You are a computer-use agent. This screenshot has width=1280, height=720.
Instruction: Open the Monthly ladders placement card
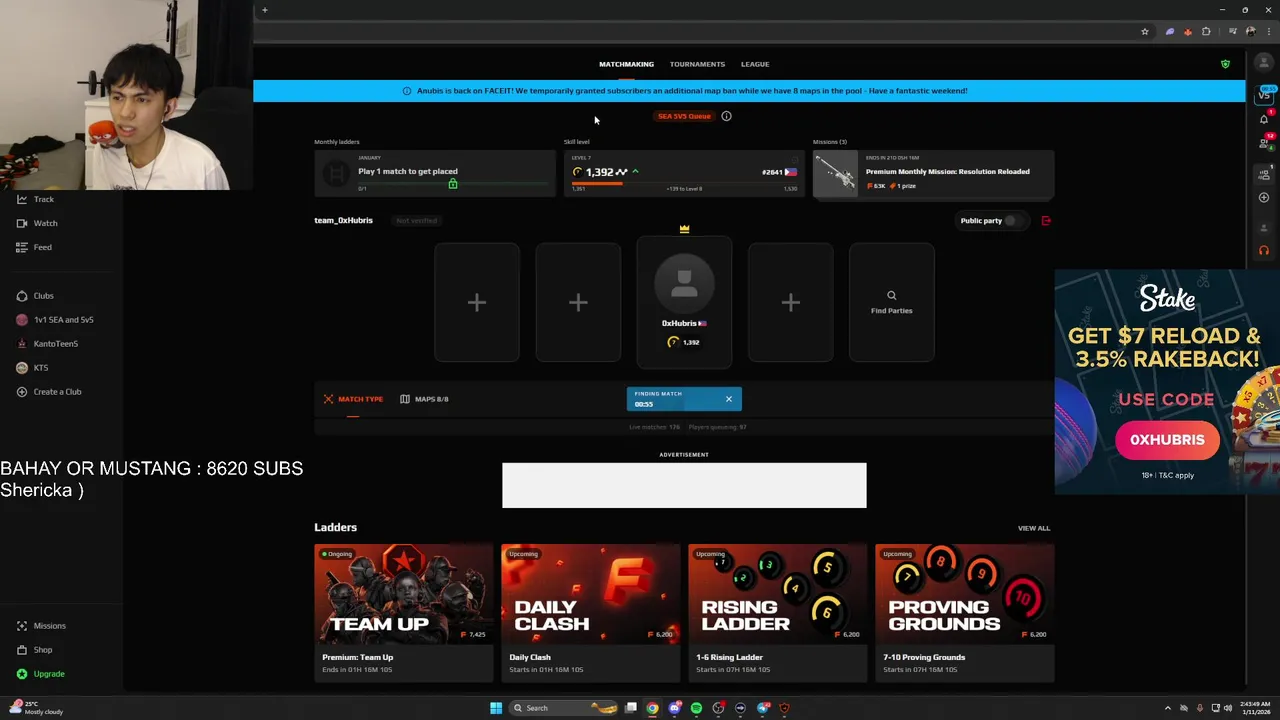[x=434, y=172]
